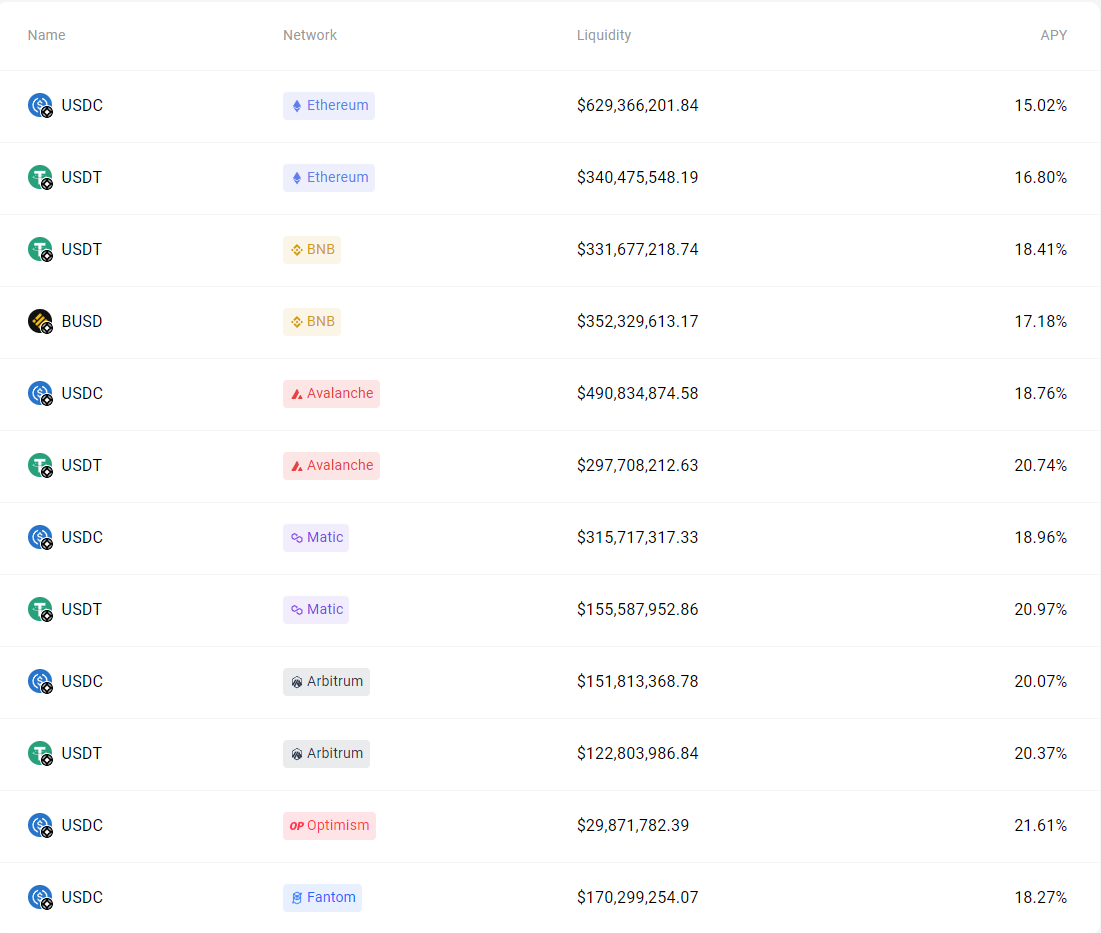Click the 20.37% APY value
This screenshot has height=933, width=1101.
(1041, 753)
